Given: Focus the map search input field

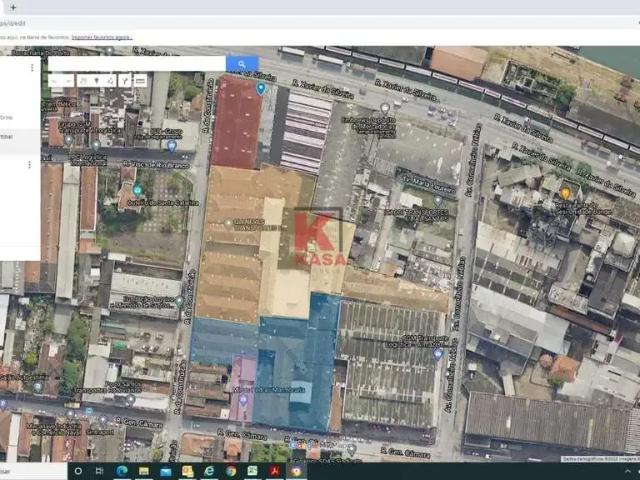Looking at the screenshot, I should (137, 64).
